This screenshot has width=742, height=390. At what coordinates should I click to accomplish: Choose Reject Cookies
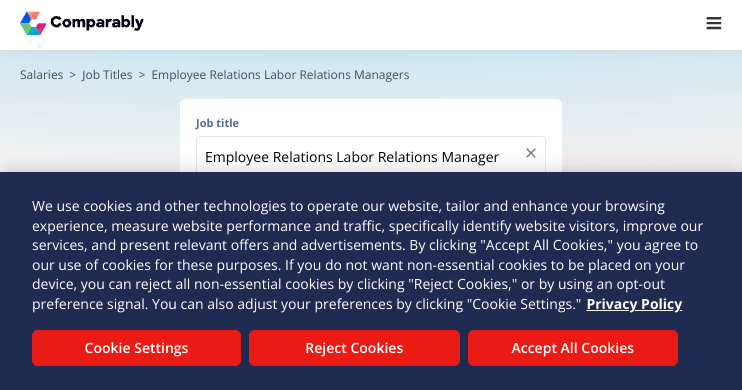(354, 348)
